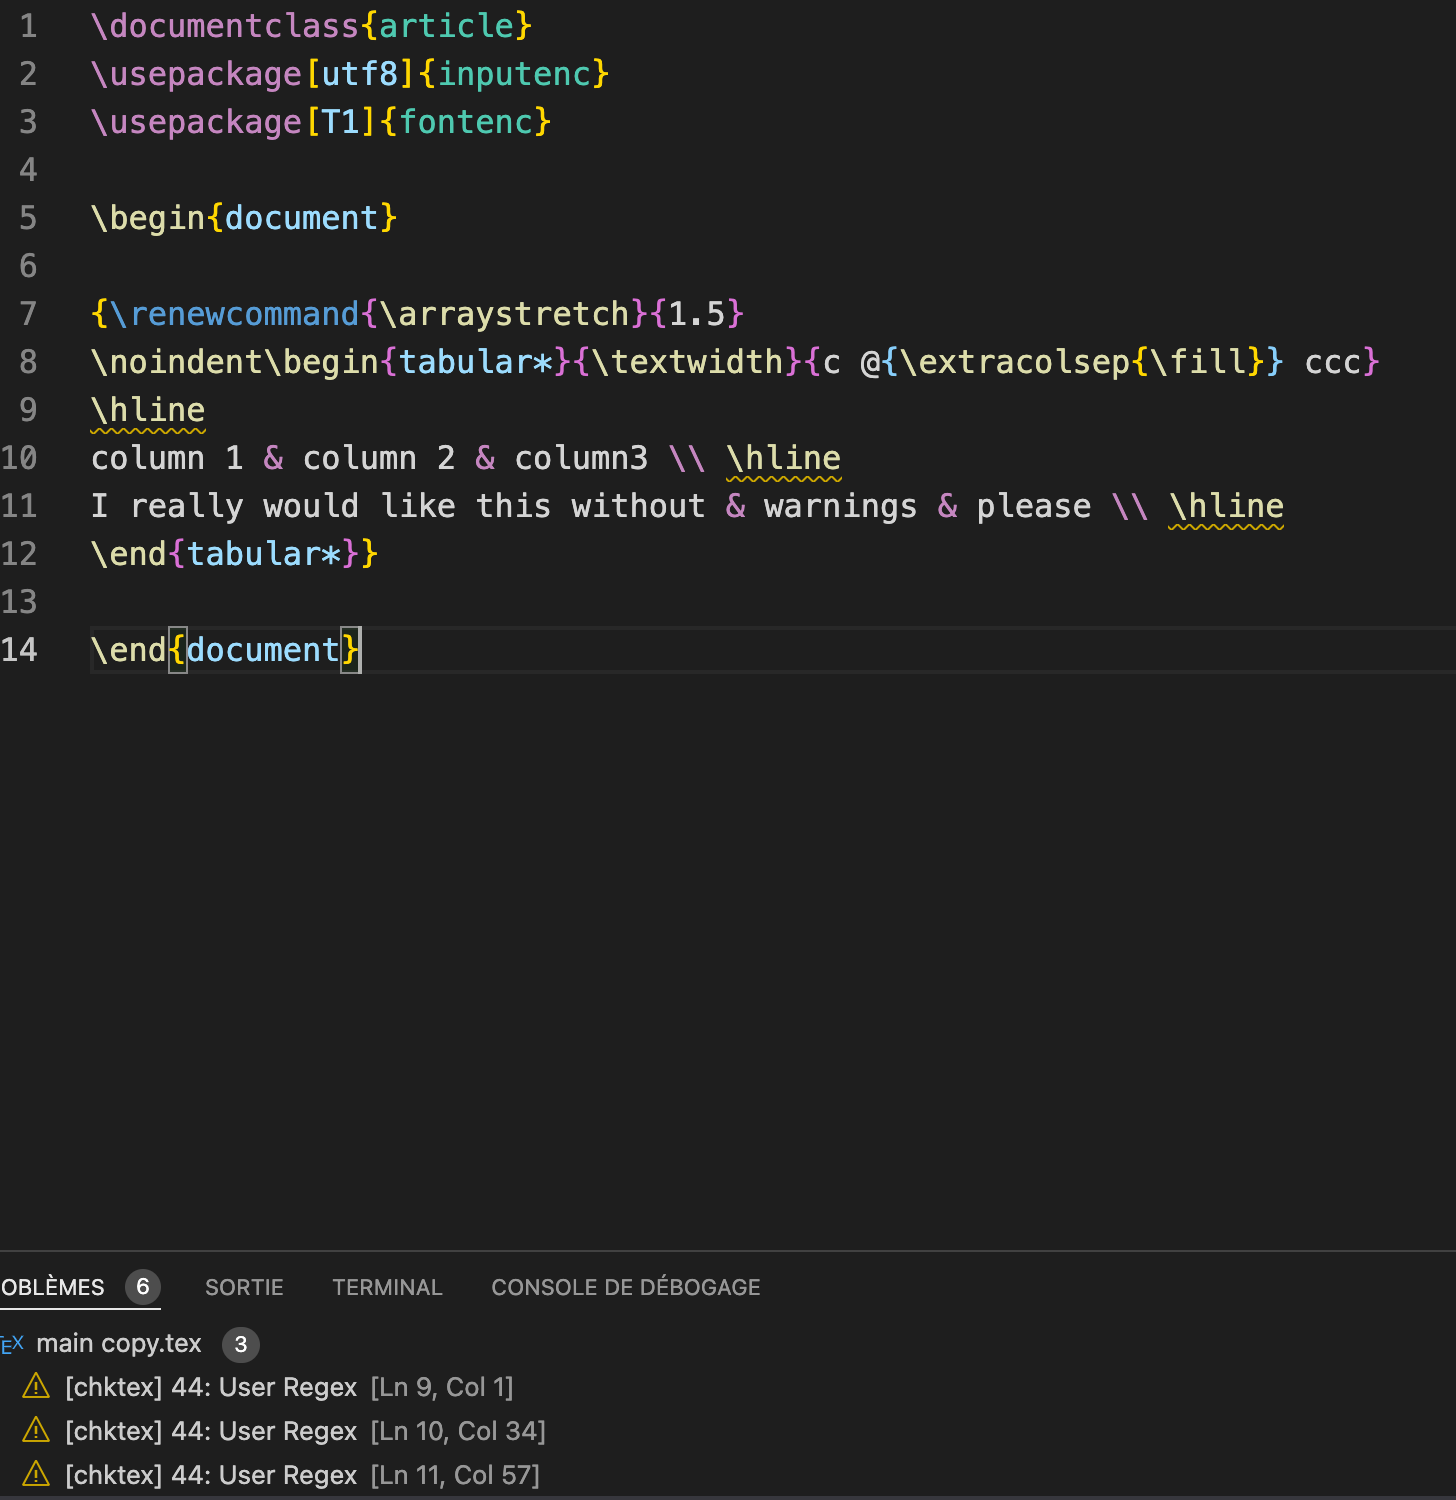Viewport: 1456px width, 1500px height.
Task: Click the warning triangle on the Ln 9 problem
Action: [36, 1387]
